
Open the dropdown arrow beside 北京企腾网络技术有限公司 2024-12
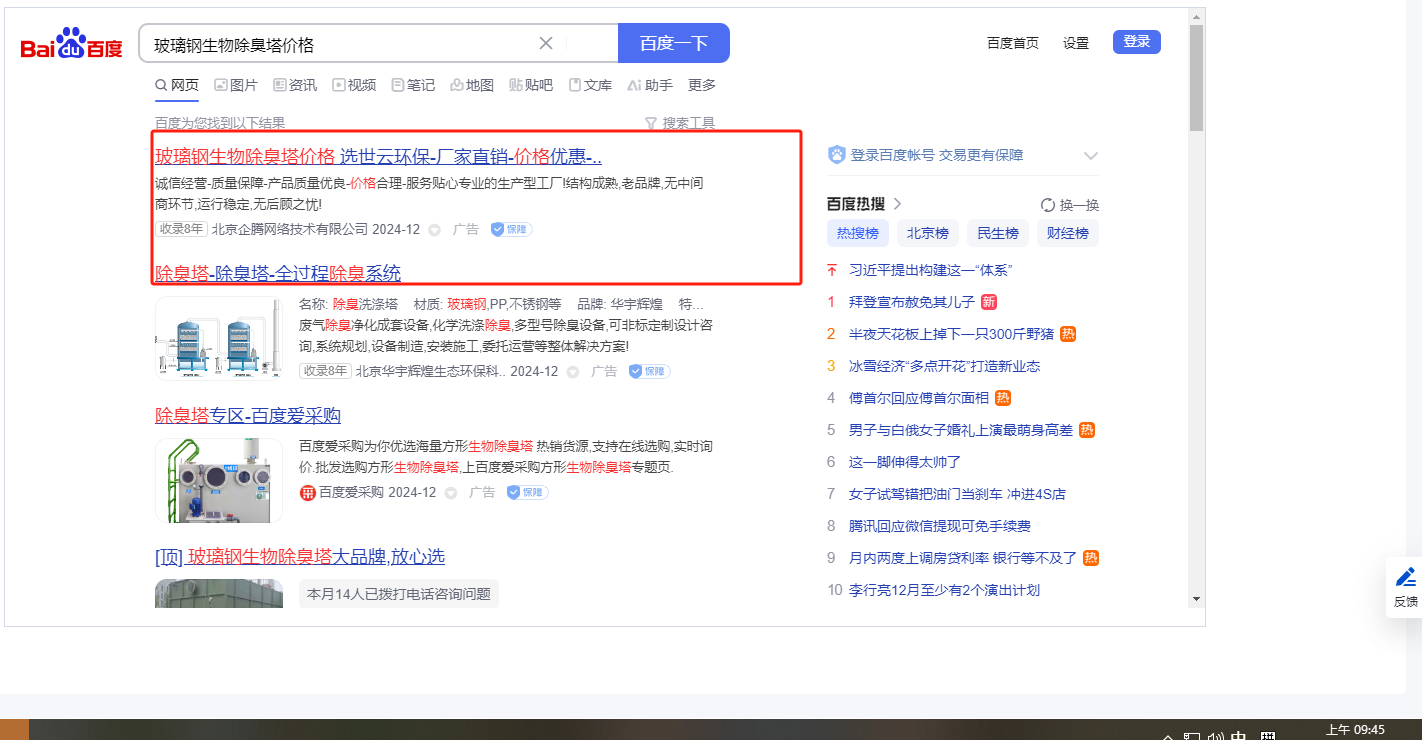click(x=434, y=230)
